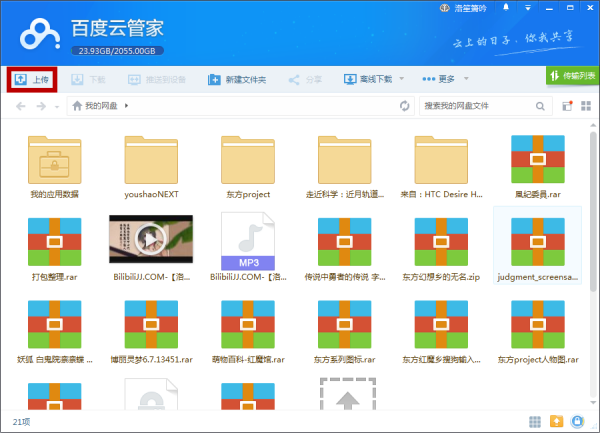The width and height of the screenshot is (600, 433).
Task: Open navigation history dropdown beside forward arrow
Action: pyautogui.click(x=57, y=107)
